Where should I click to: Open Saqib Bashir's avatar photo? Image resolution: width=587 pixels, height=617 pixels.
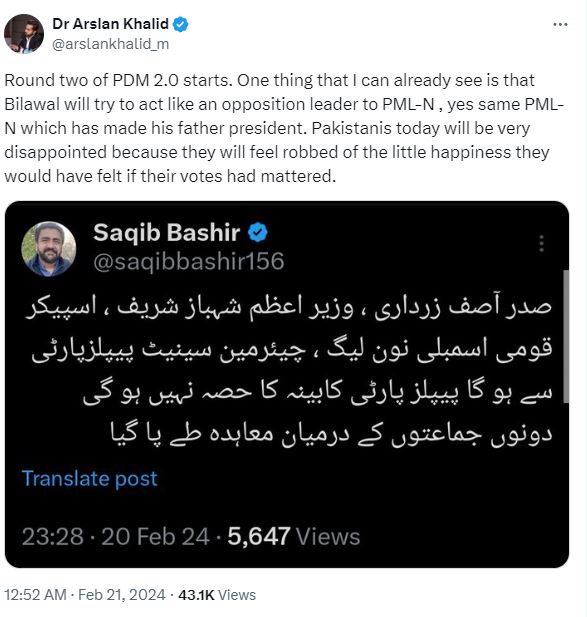click(48, 249)
